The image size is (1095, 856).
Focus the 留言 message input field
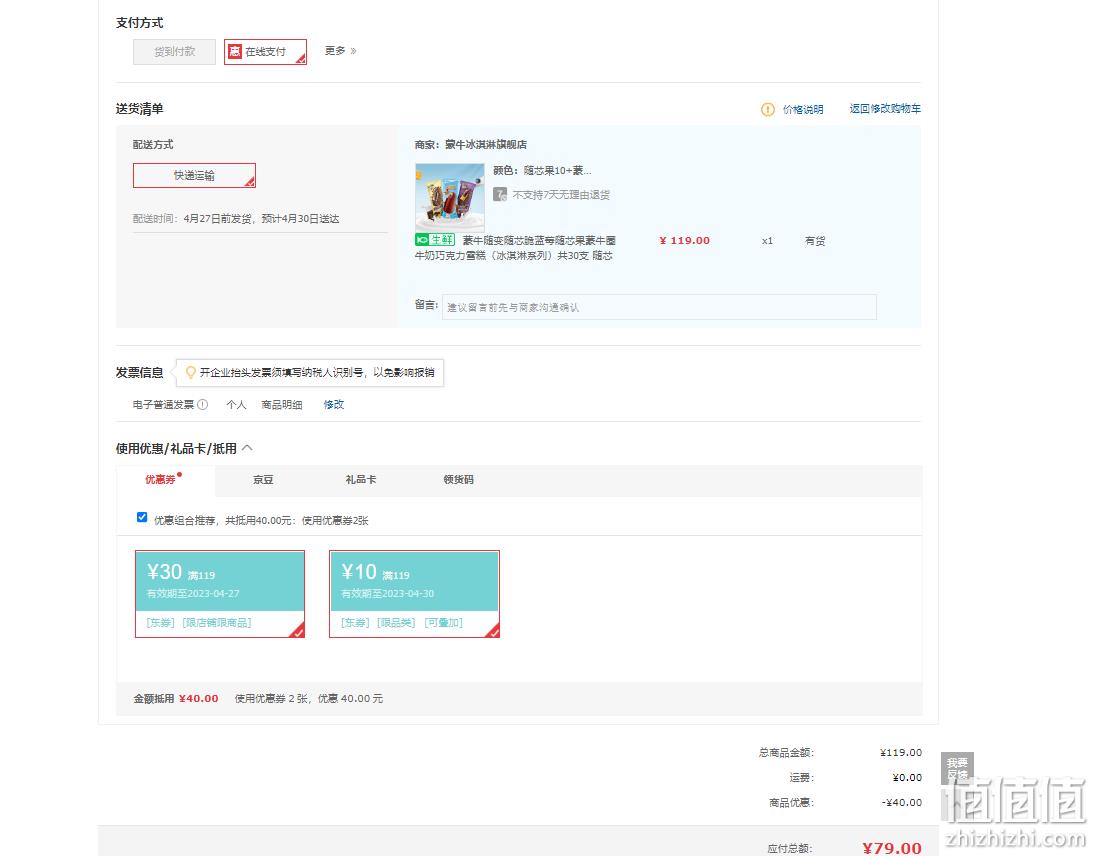[x=659, y=307]
